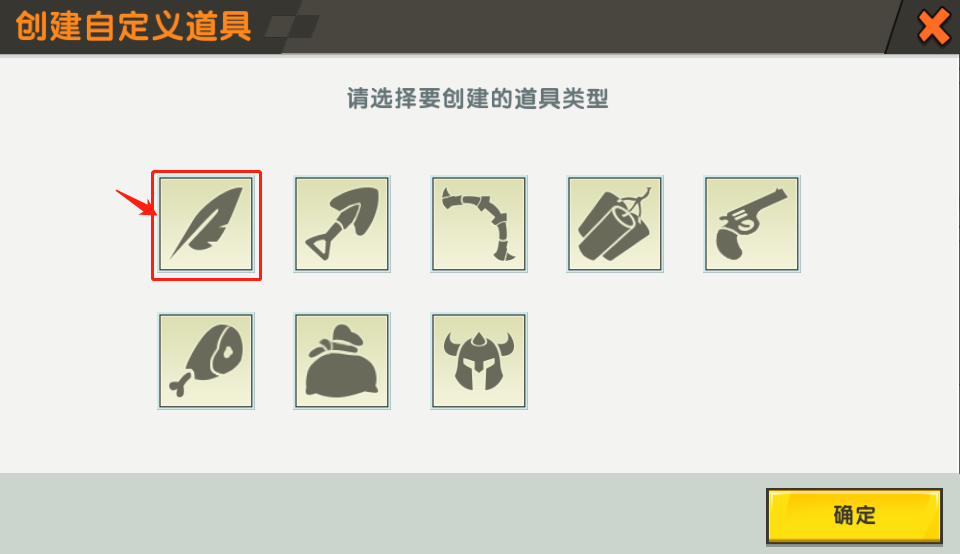
Task: Pick the bow weapon item type
Action: point(479,224)
